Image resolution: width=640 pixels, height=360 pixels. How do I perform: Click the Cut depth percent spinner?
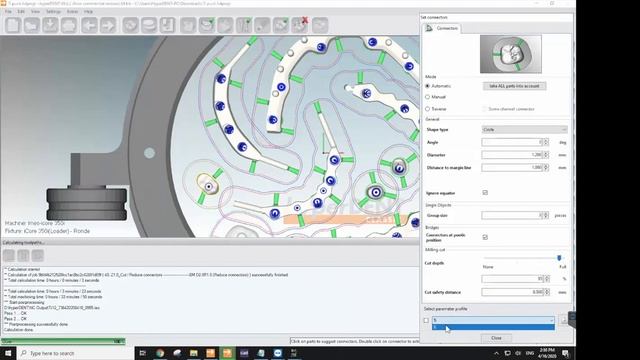point(547,279)
